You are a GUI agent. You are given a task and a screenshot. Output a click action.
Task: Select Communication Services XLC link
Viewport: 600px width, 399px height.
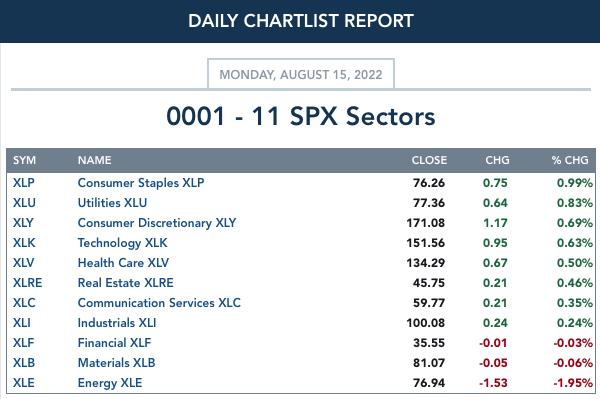pos(159,303)
